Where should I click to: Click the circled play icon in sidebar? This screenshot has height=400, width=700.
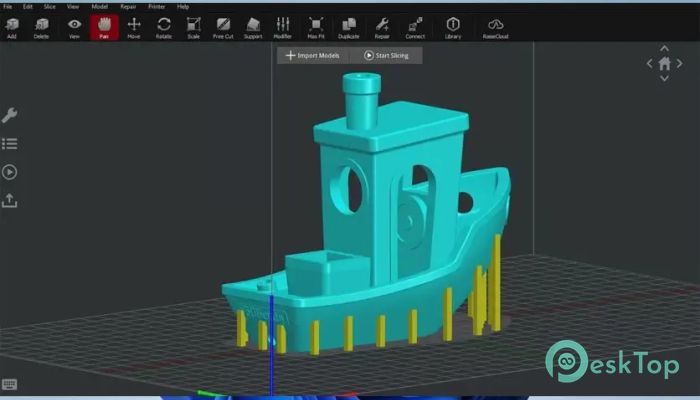[9, 172]
